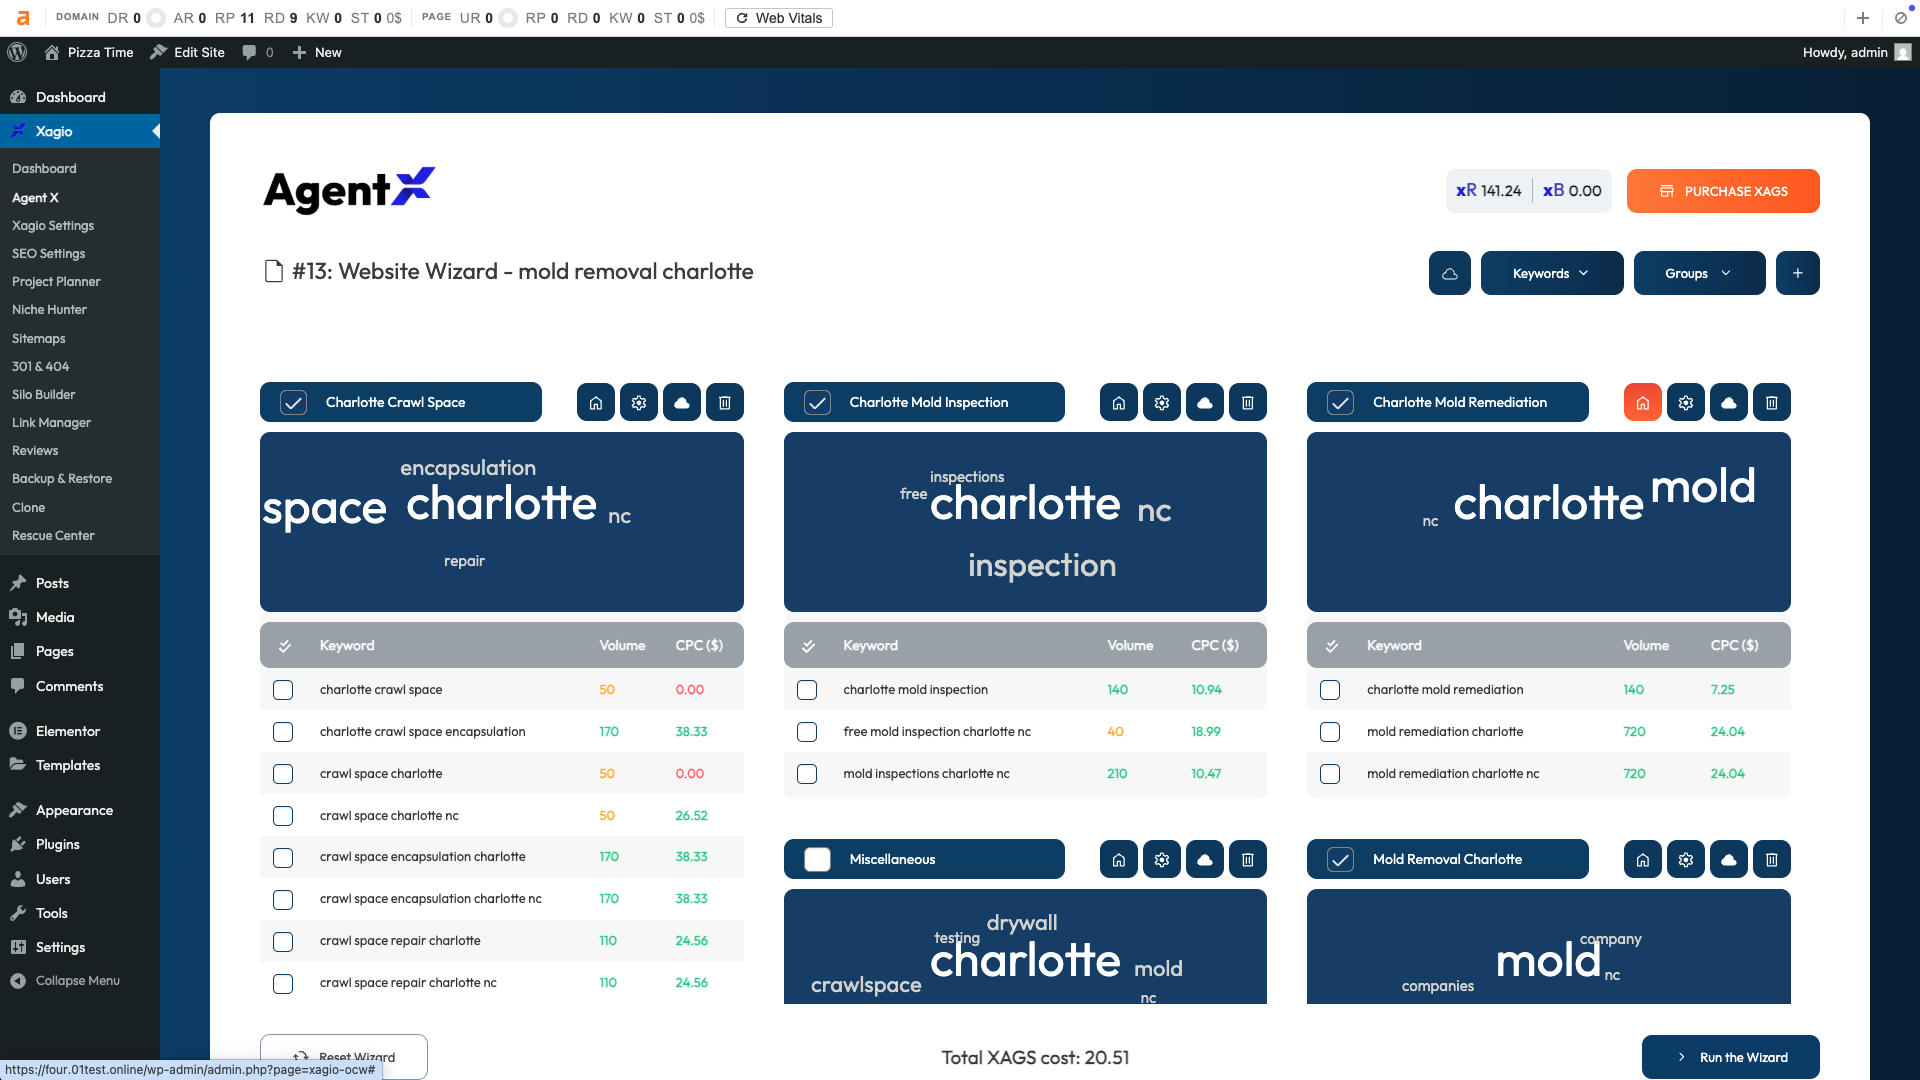Image resolution: width=1920 pixels, height=1080 pixels.
Task: Click Edit Site in the admin bar
Action: pos(187,52)
